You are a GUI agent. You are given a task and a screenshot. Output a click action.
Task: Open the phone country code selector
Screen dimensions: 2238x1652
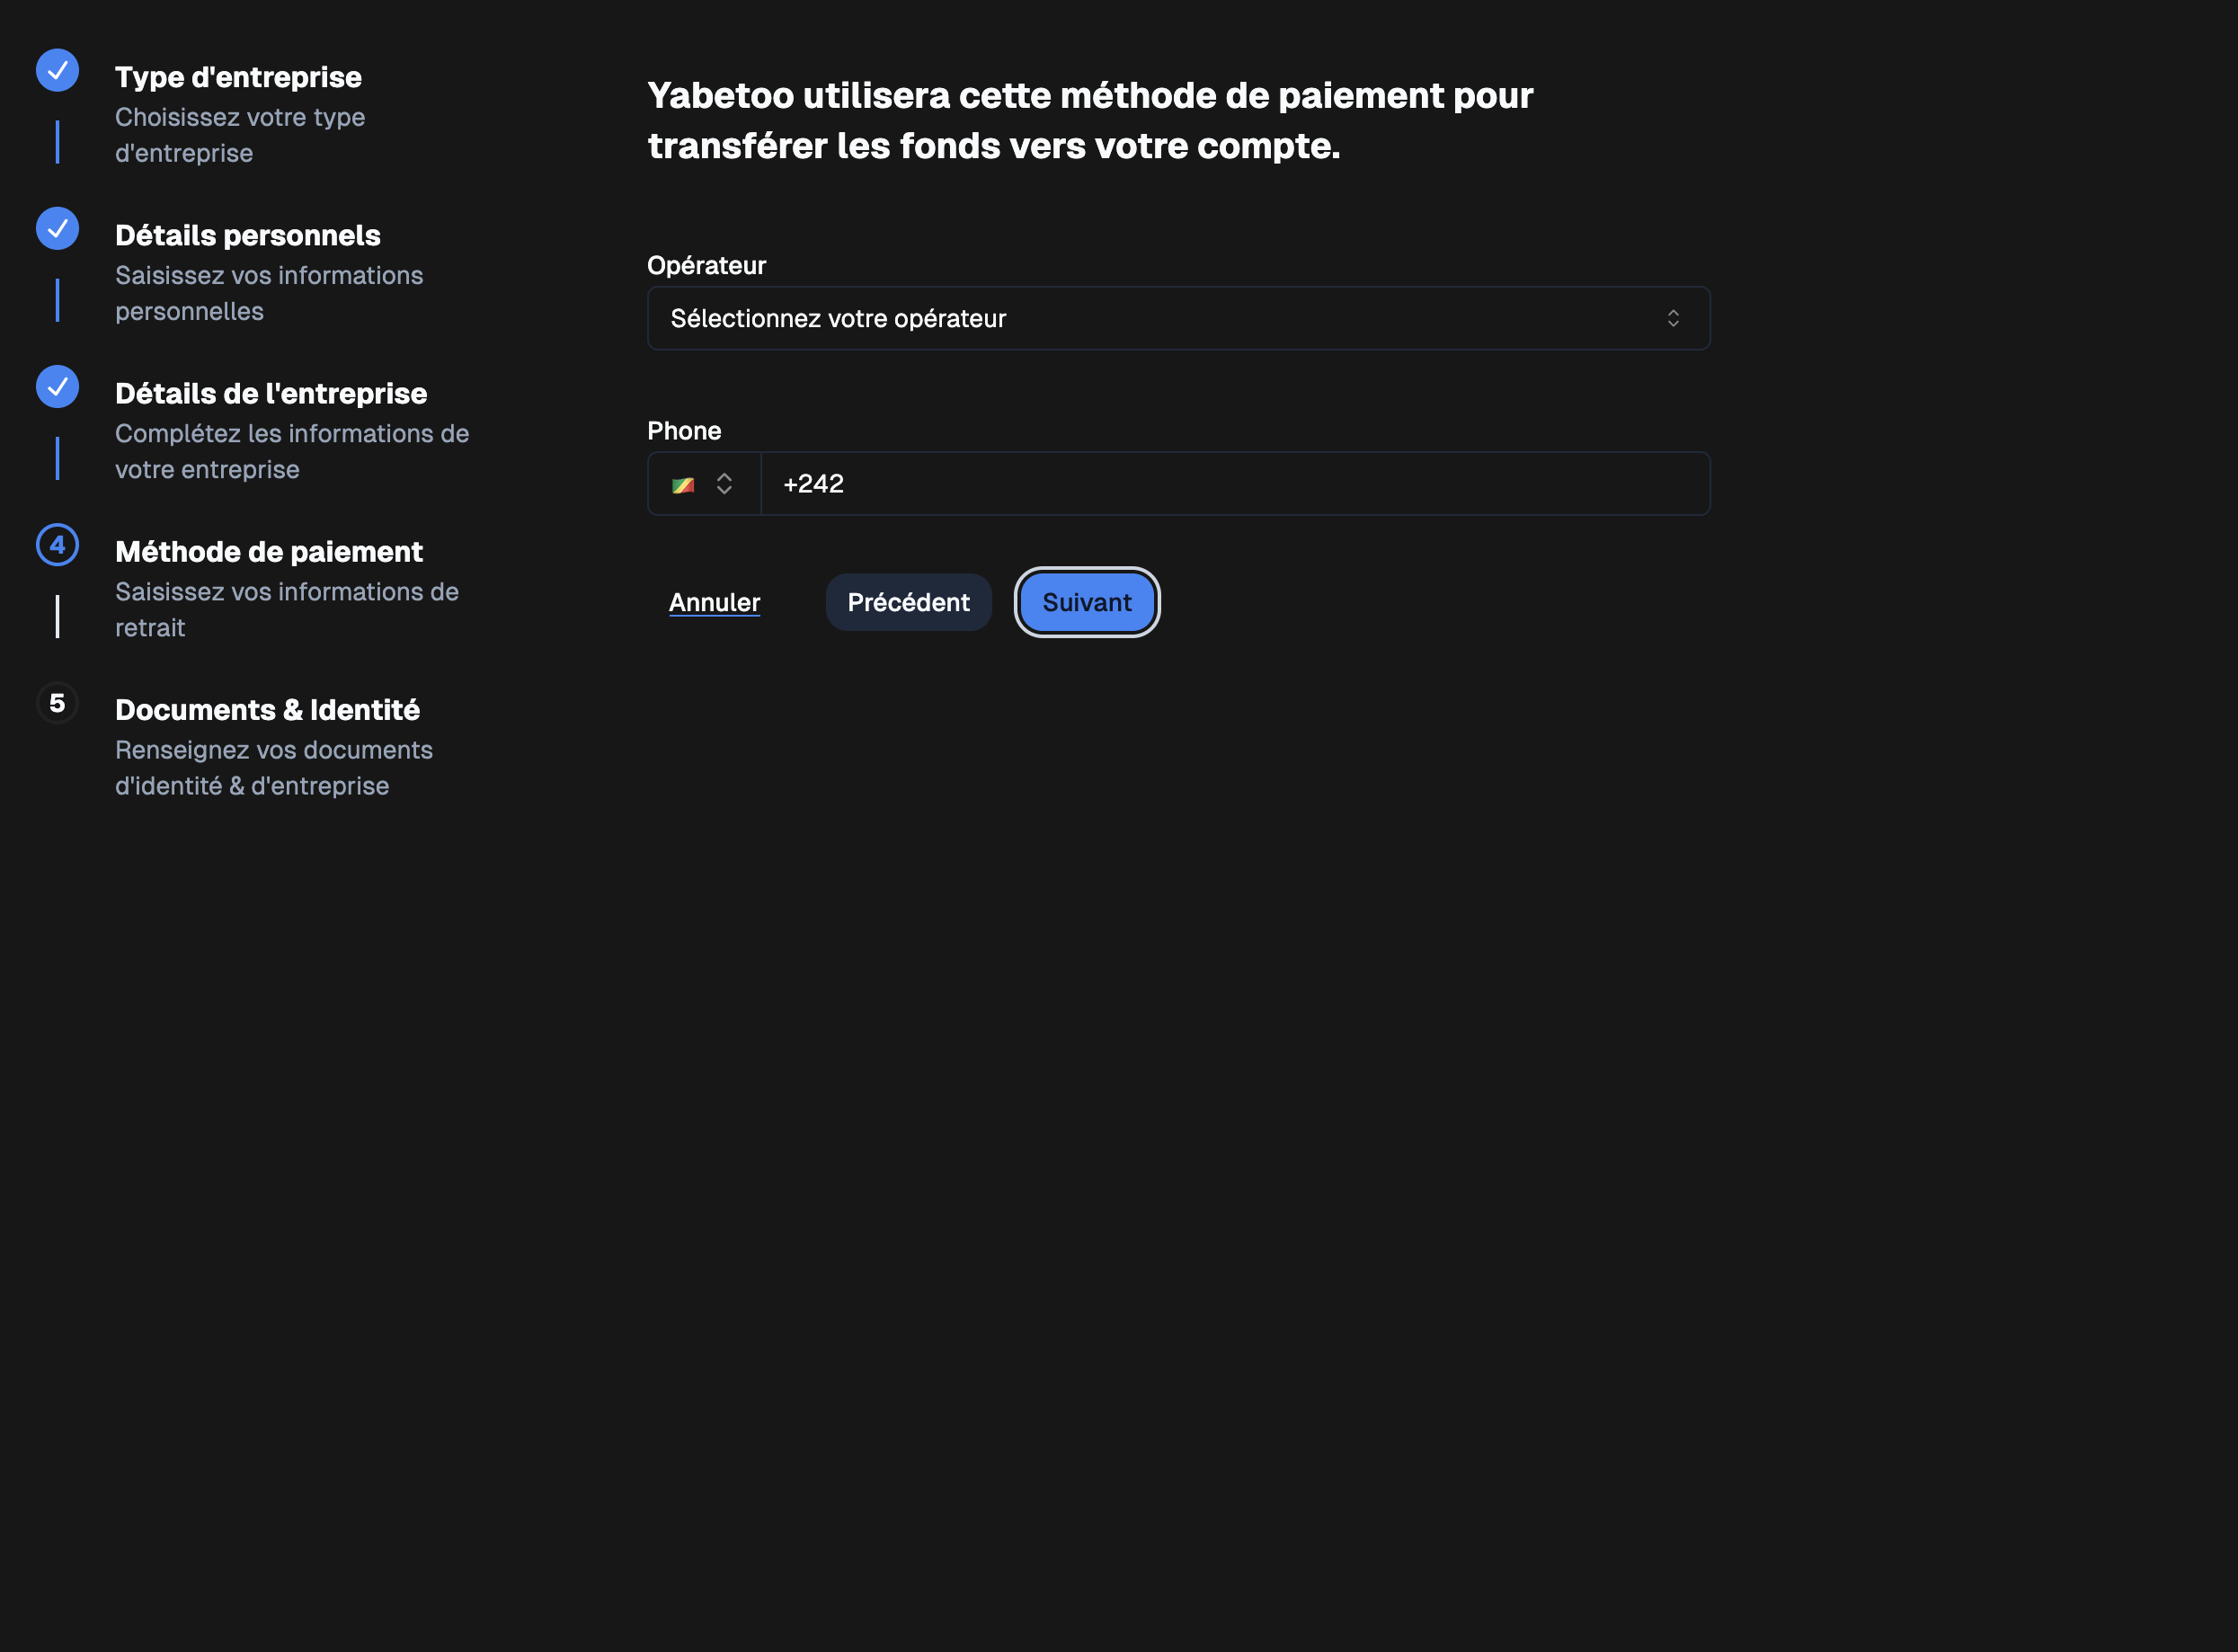point(704,484)
